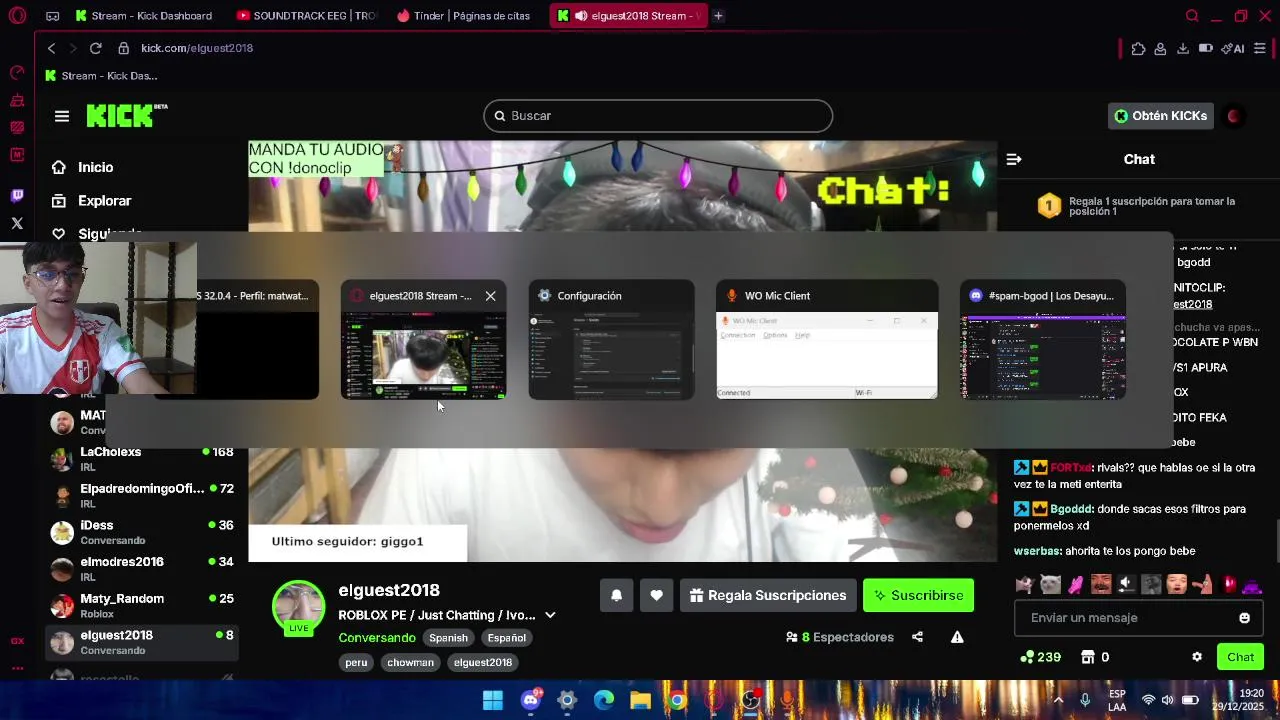Open the user avatar at top right
Viewport: 1280px width, 720px height.
pyautogui.click(x=1234, y=116)
